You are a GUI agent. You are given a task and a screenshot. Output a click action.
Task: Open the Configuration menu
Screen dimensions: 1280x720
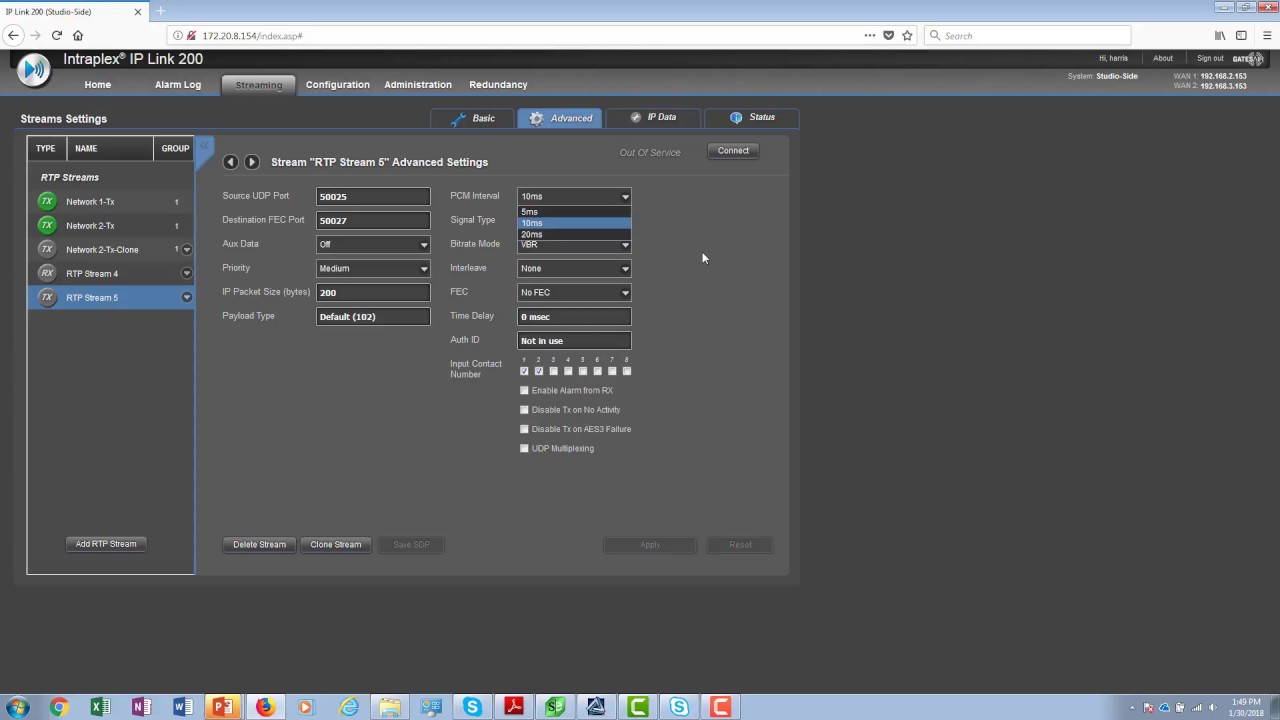point(338,85)
